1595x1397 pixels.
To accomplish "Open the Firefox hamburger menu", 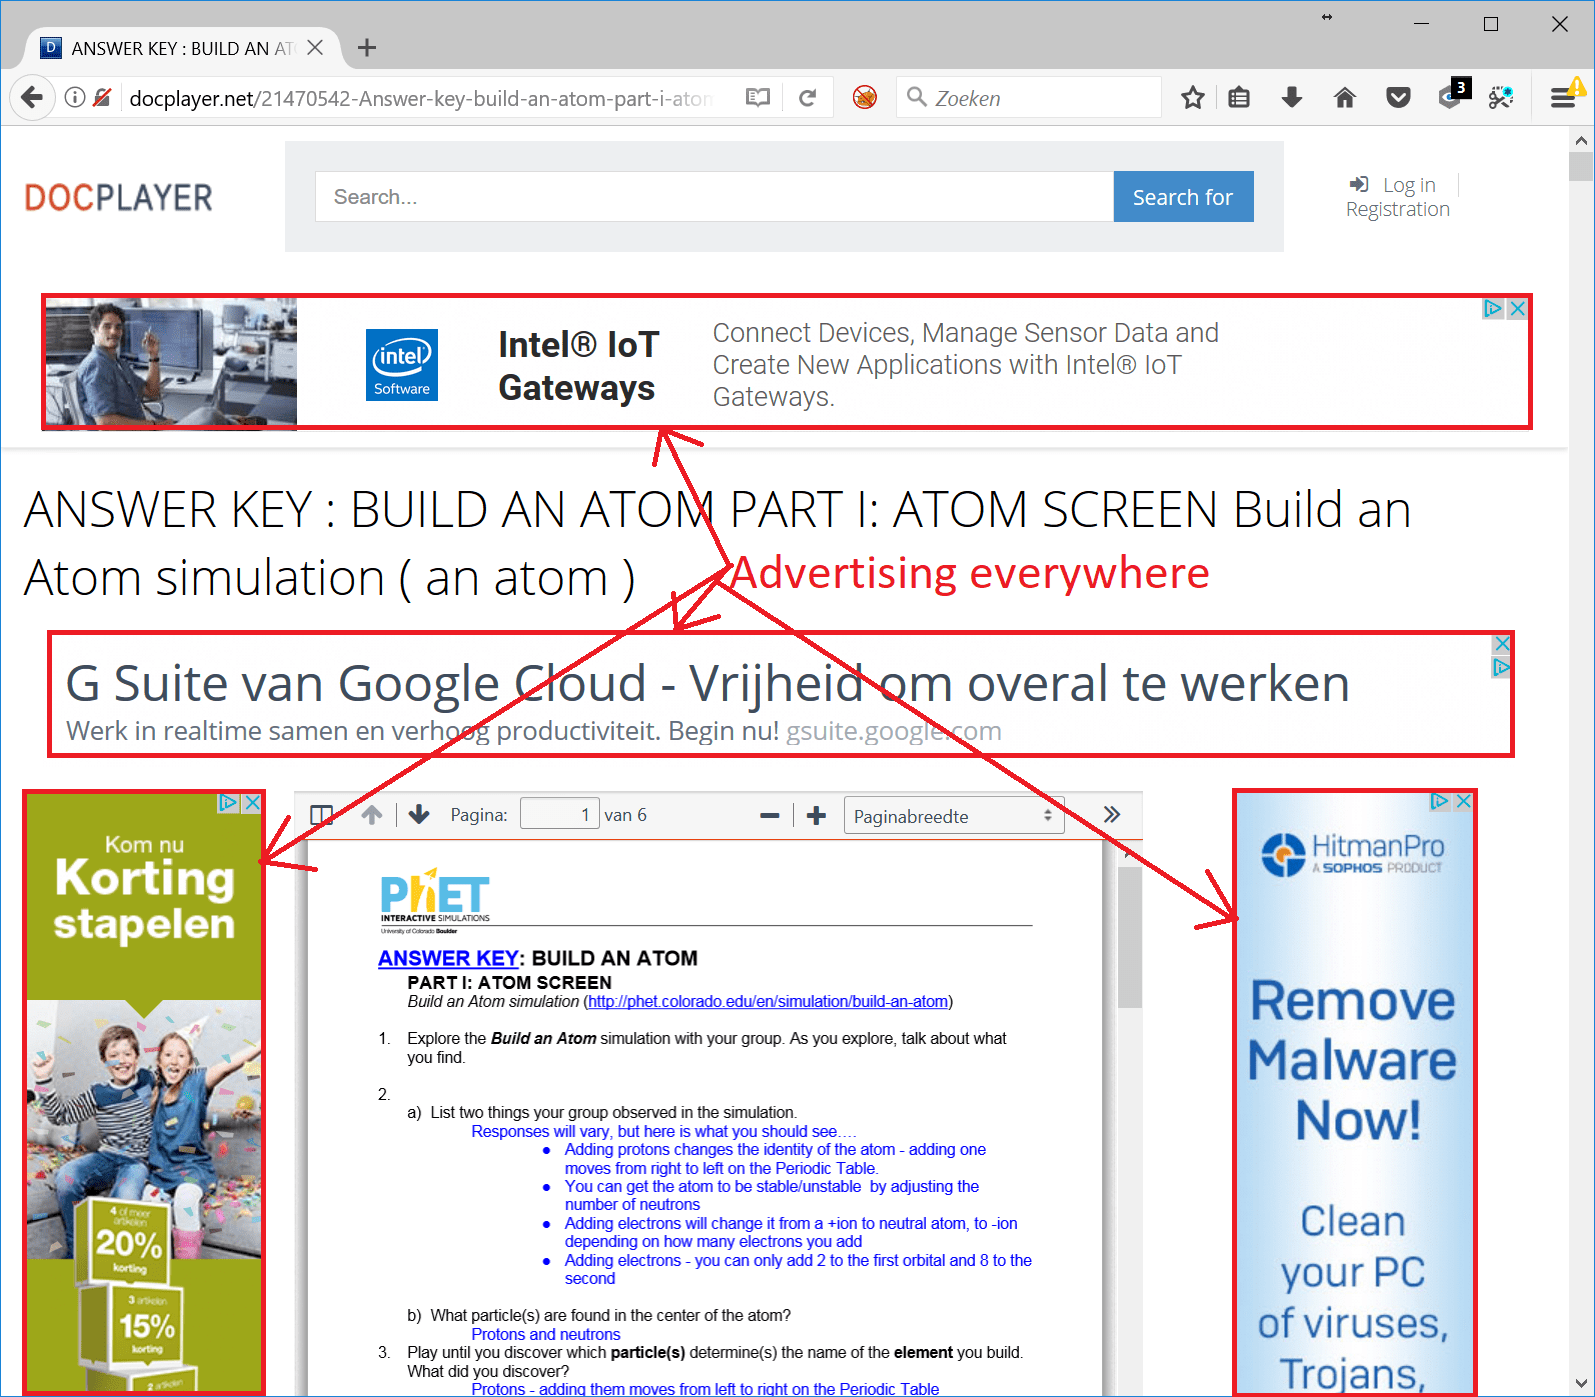I will (1562, 98).
